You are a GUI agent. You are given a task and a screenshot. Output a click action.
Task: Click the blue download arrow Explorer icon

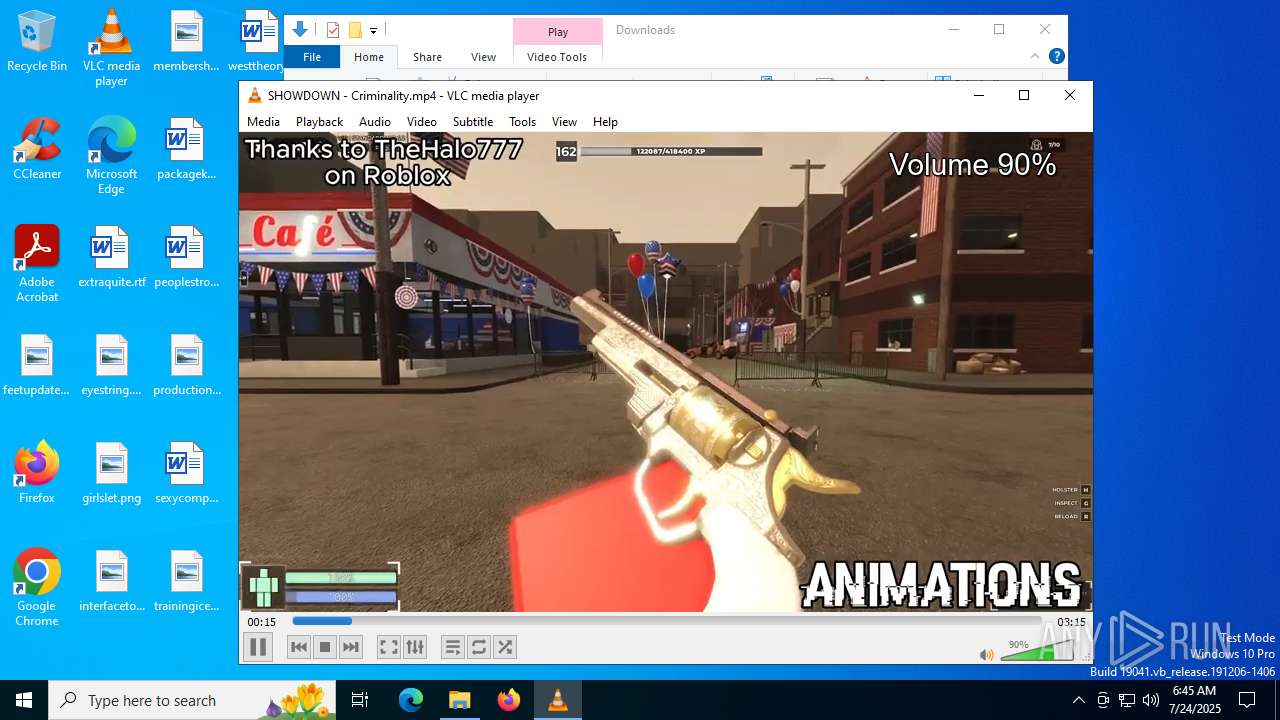click(300, 30)
